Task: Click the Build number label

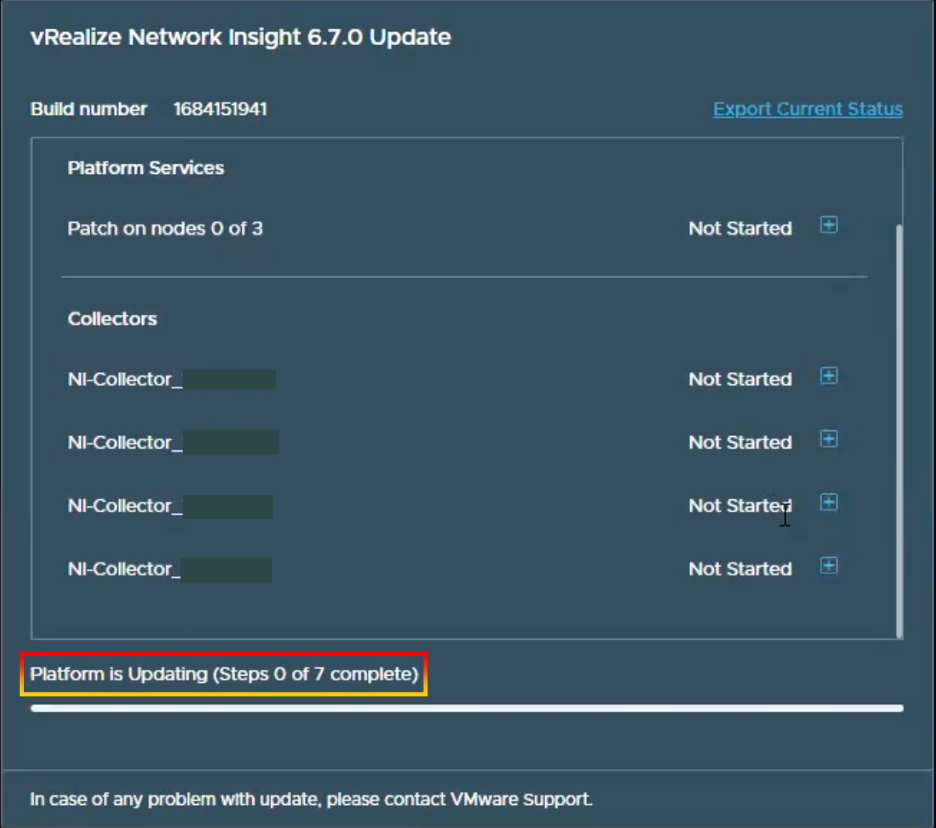Action: point(88,109)
